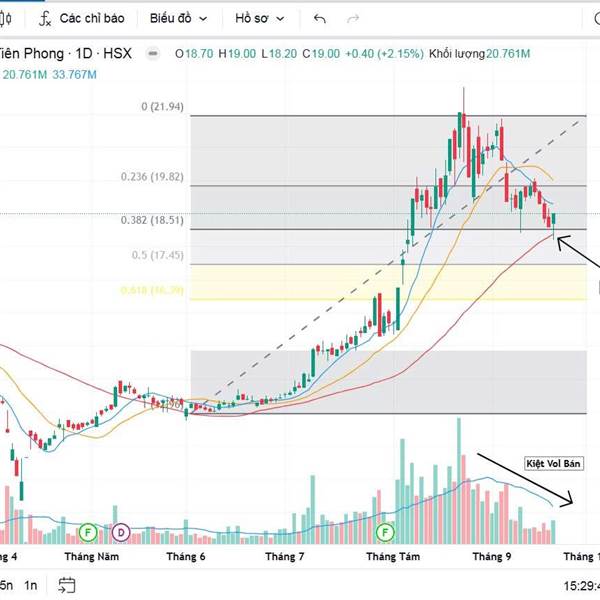The image size is (600, 600).
Task: Expand the 'Biểu đồ' dropdown menu
Action: [x=178, y=18]
